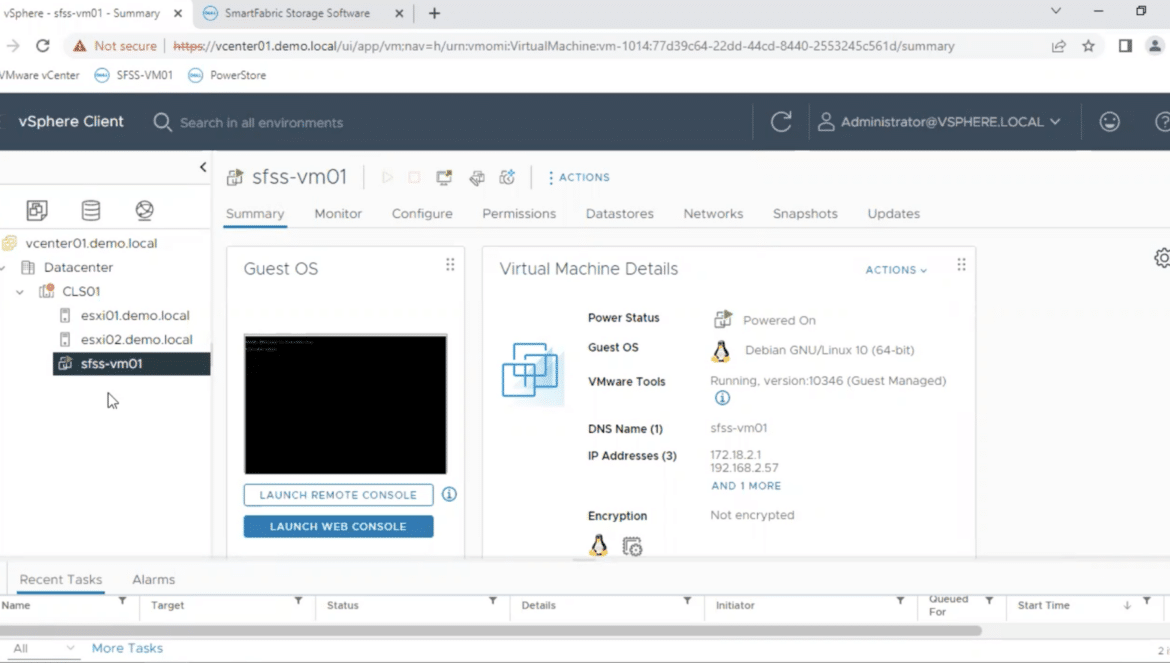Viewport: 1170px width, 663px height.
Task: Click the Power On VM toolbar icon
Action: pyautogui.click(x=387, y=177)
